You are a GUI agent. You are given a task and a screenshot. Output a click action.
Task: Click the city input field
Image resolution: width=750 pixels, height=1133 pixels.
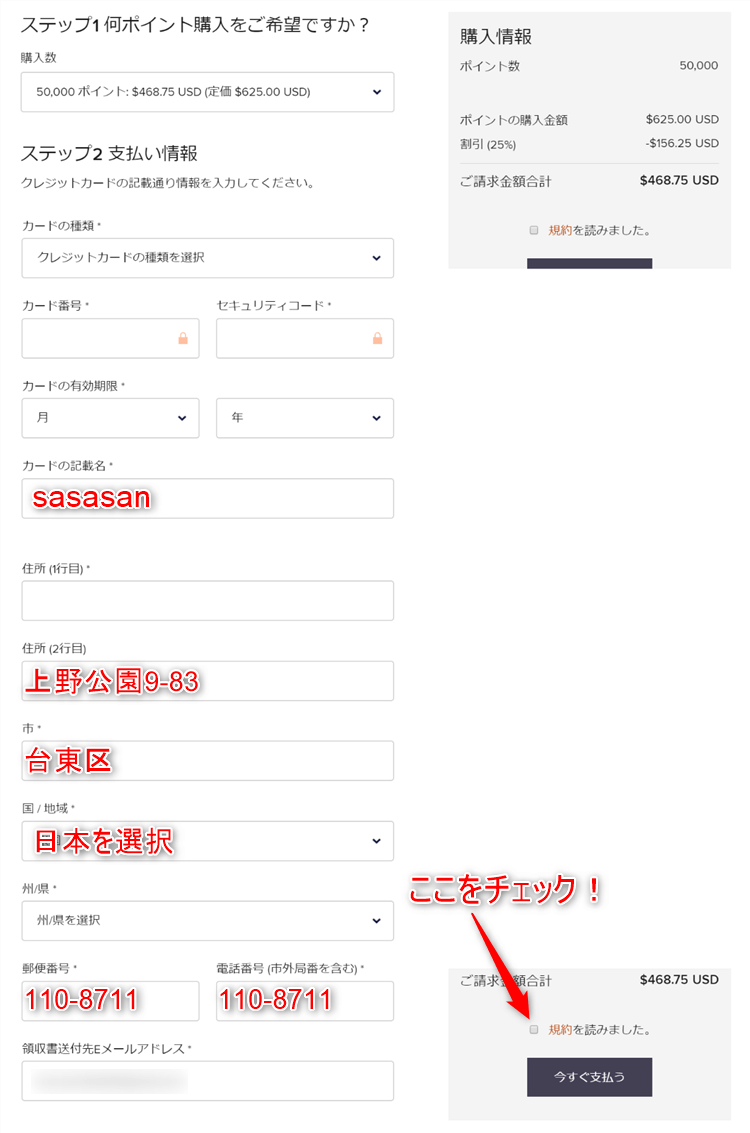click(x=207, y=761)
